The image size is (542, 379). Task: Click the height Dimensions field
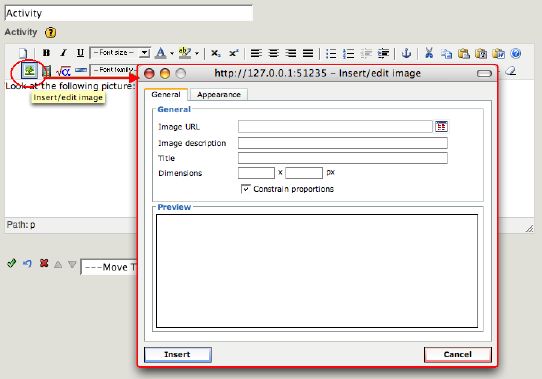304,173
